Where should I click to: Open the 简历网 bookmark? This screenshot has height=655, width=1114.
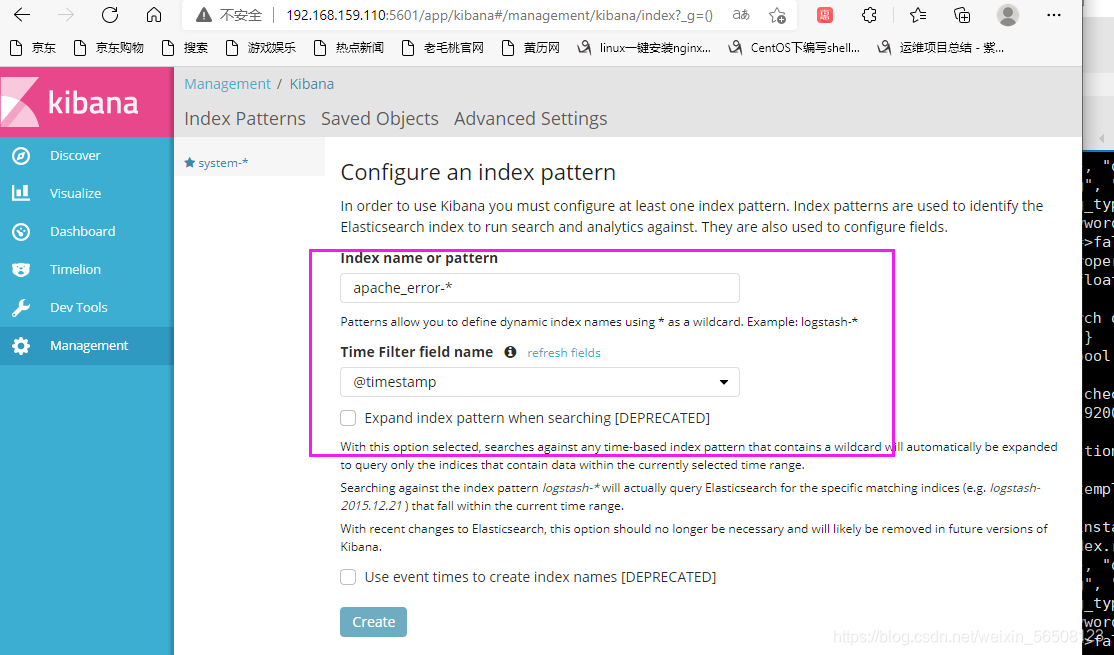click(530, 48)
